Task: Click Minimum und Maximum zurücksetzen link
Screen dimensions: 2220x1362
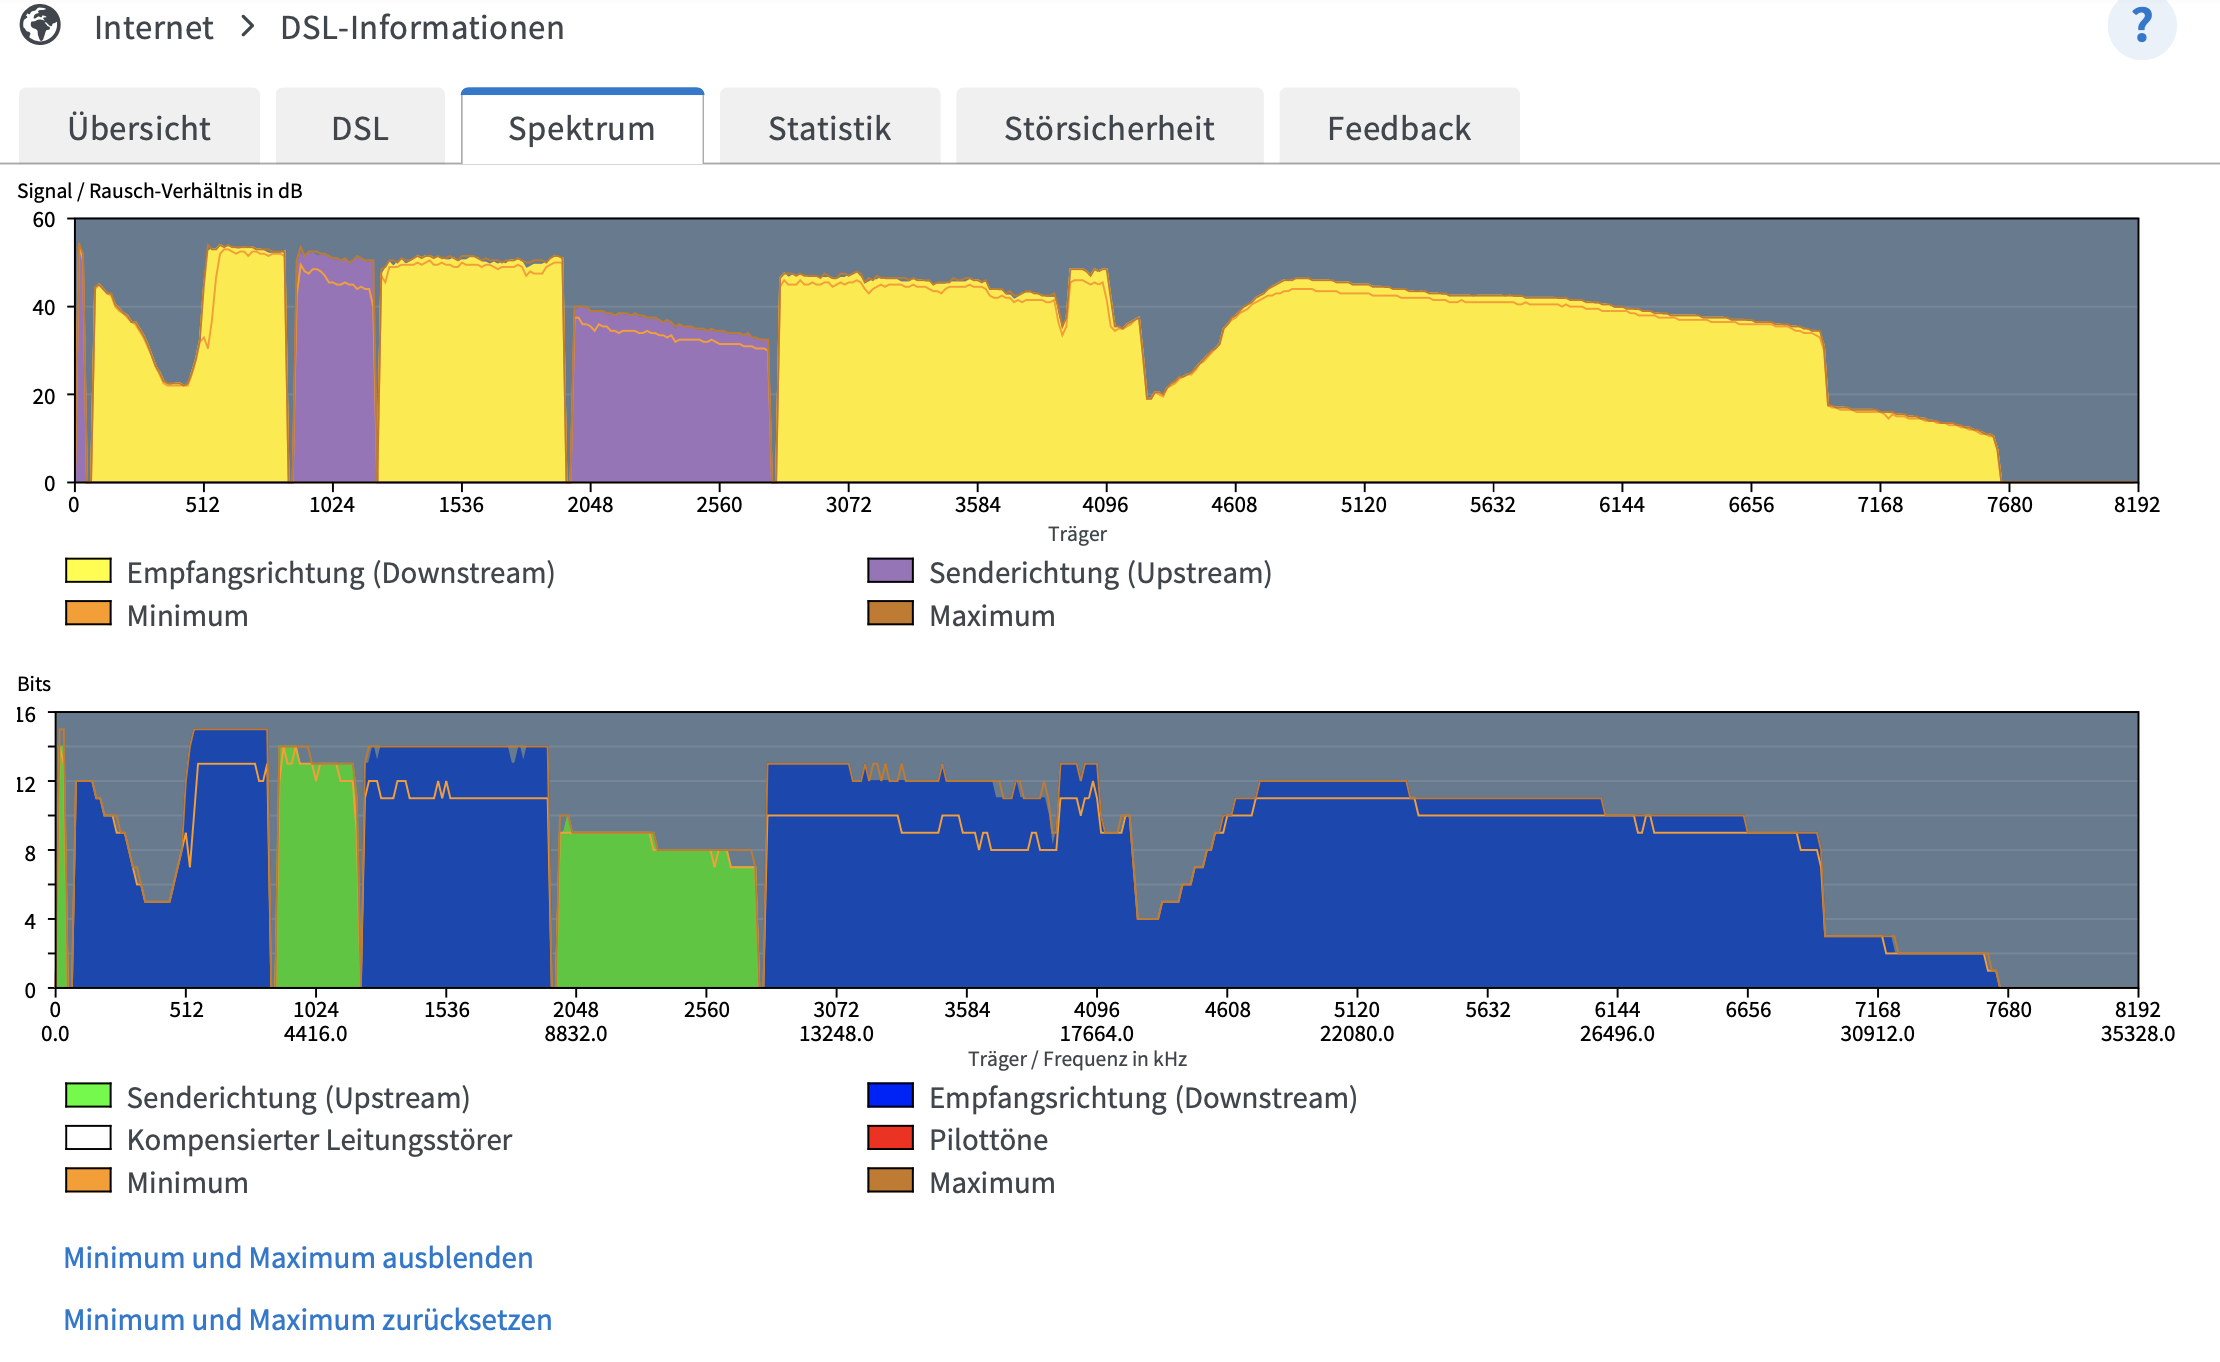Action: point(308,1319)
